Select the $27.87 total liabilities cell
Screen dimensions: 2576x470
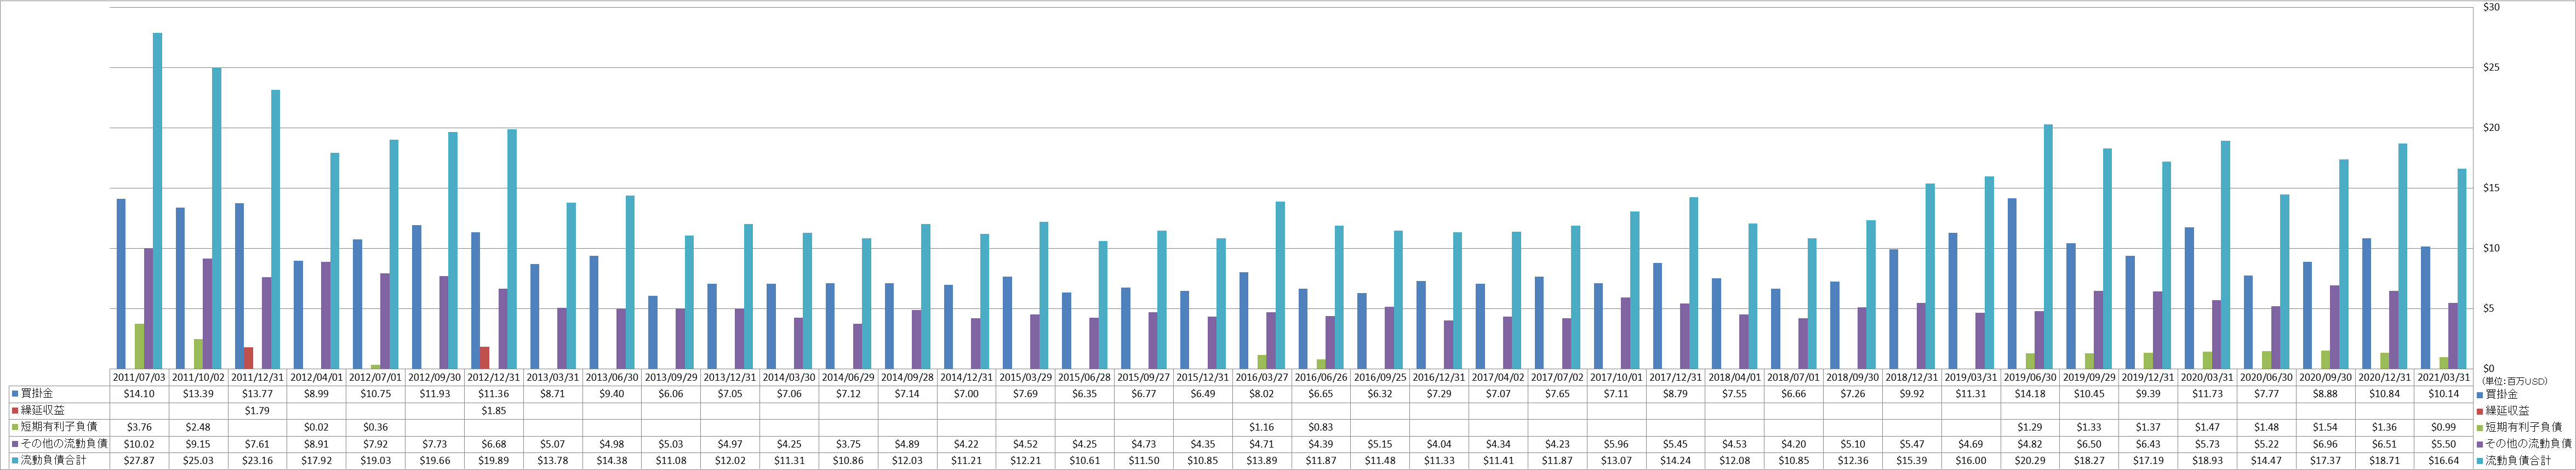[140, 460]
